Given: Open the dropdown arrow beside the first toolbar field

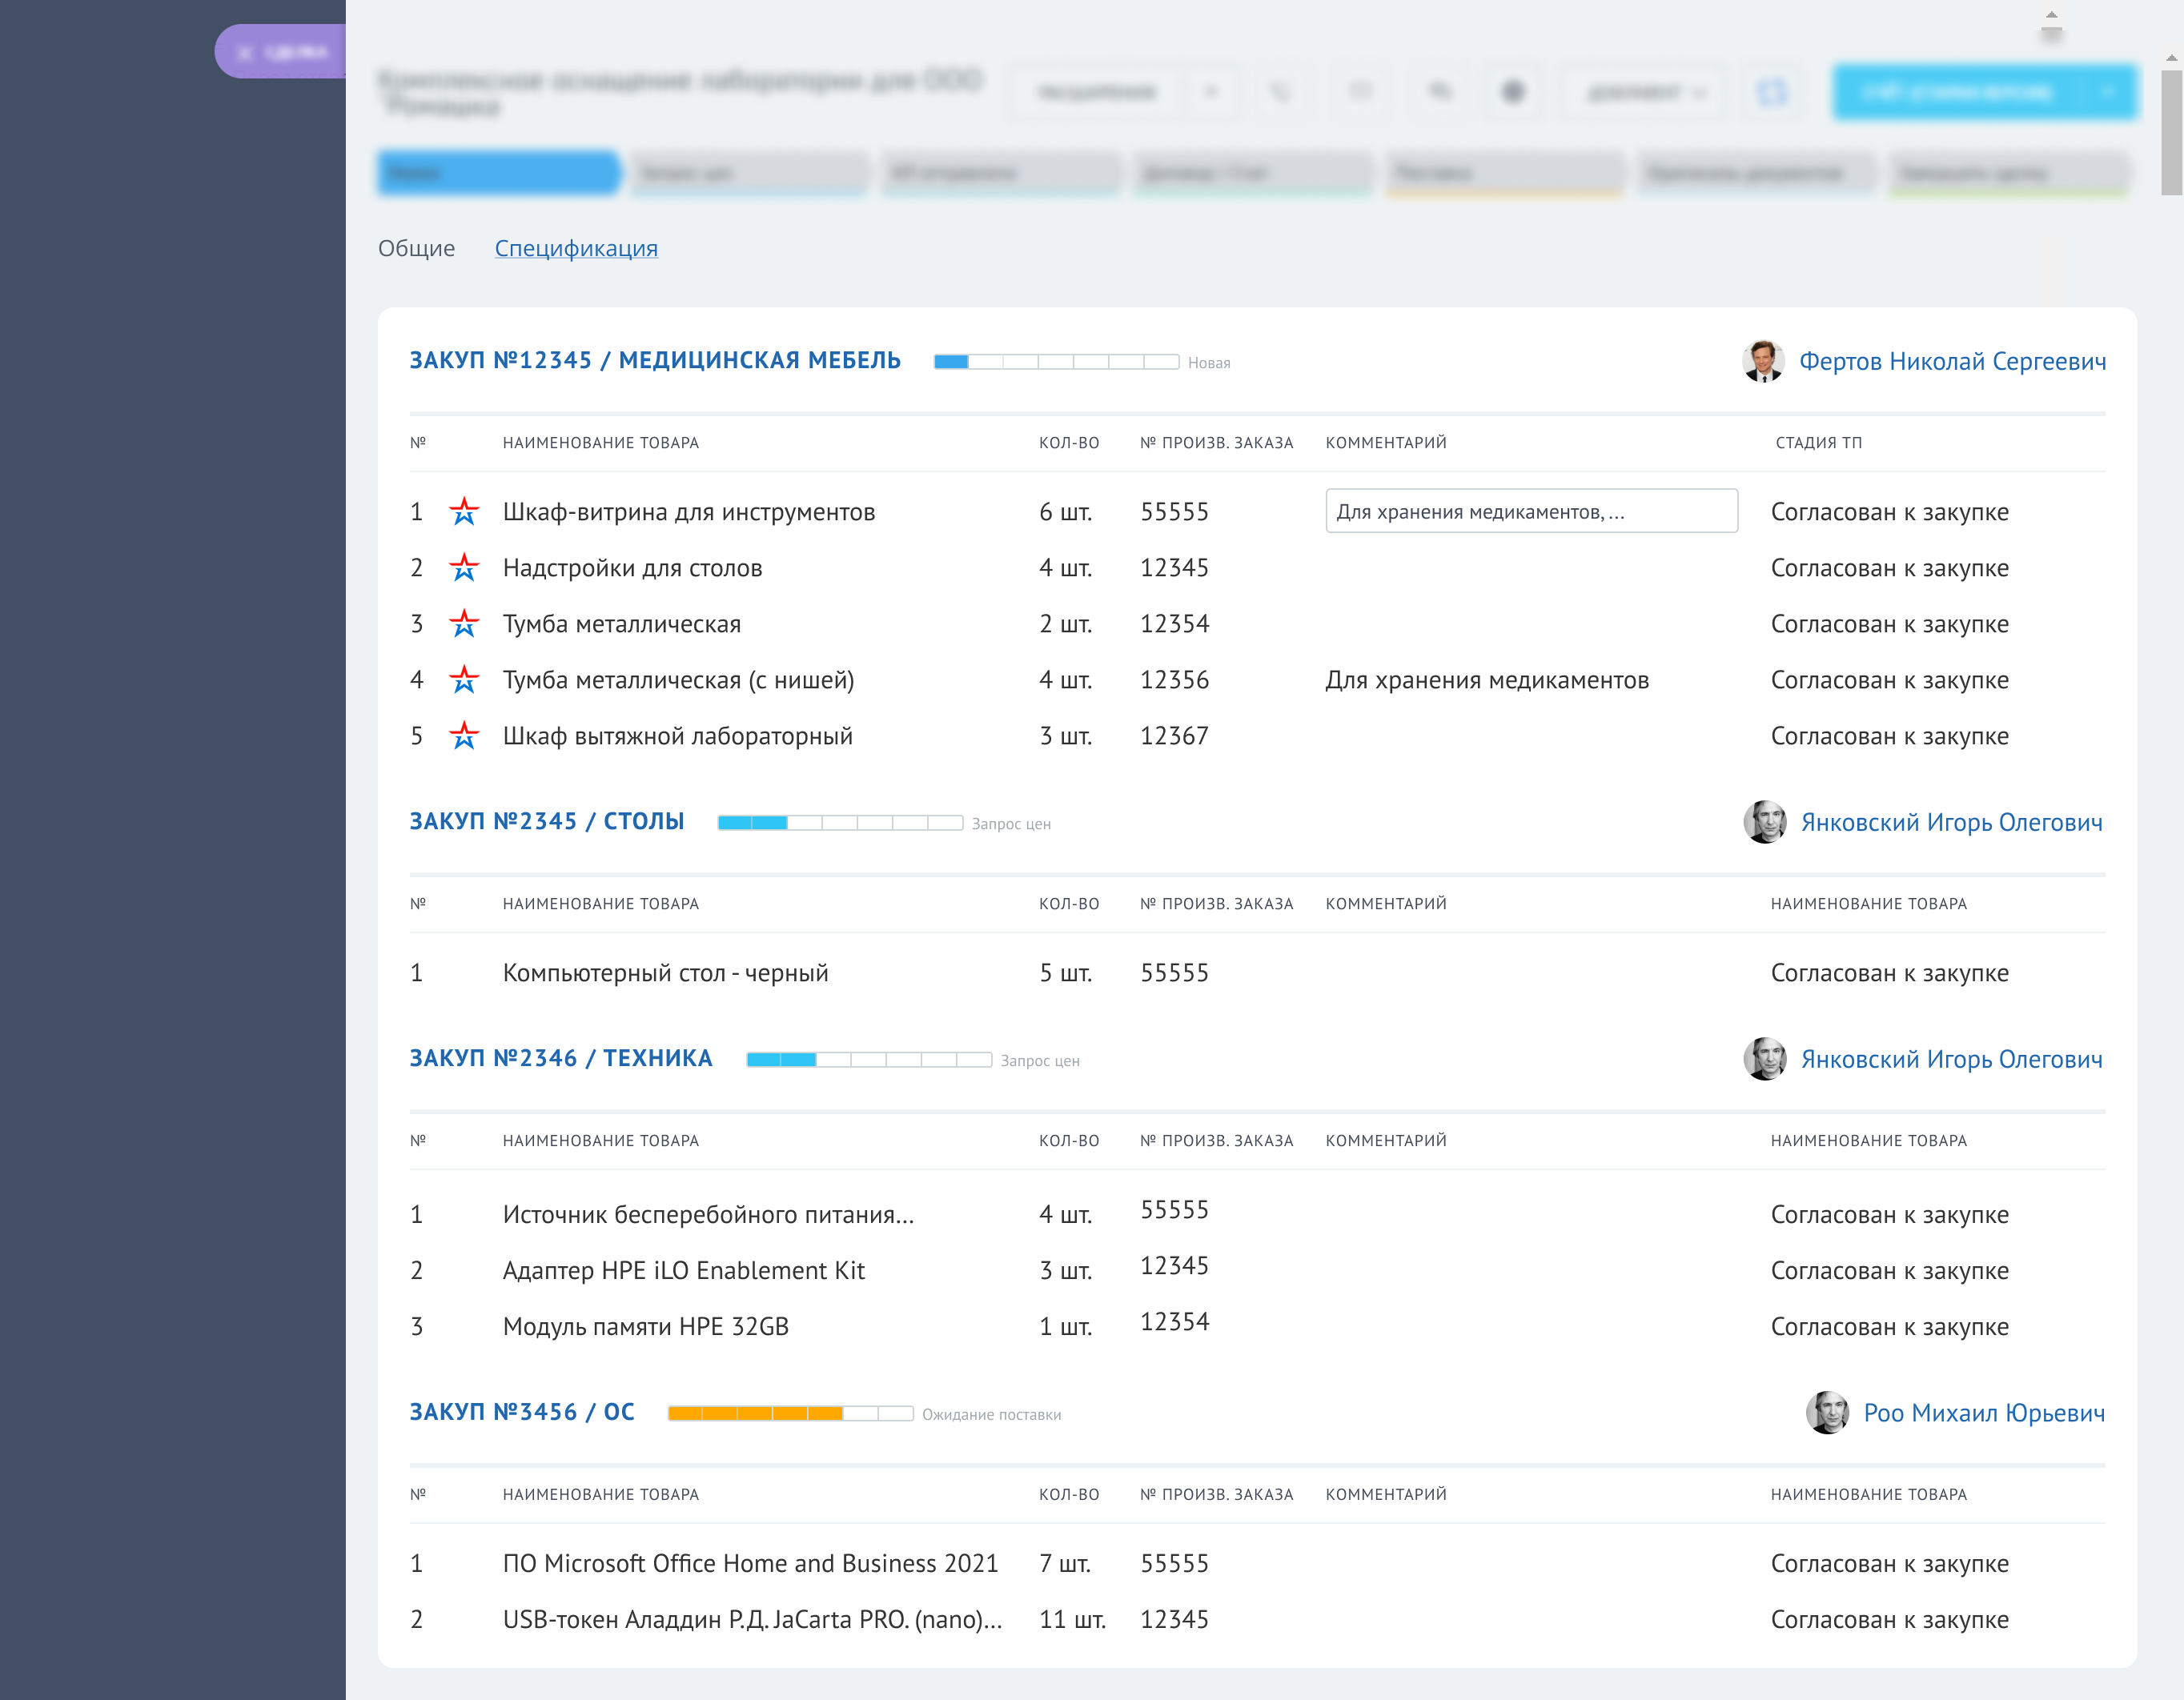Looking at the screenshot, I should point(1211,92).
